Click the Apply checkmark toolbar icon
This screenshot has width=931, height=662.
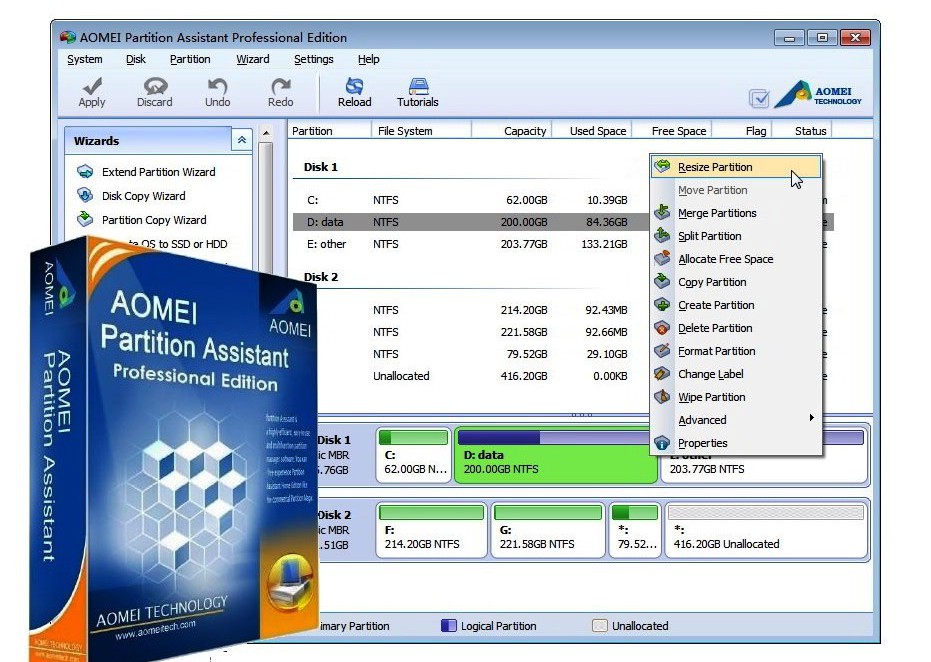pyautogui.click(x=92, y=87)
